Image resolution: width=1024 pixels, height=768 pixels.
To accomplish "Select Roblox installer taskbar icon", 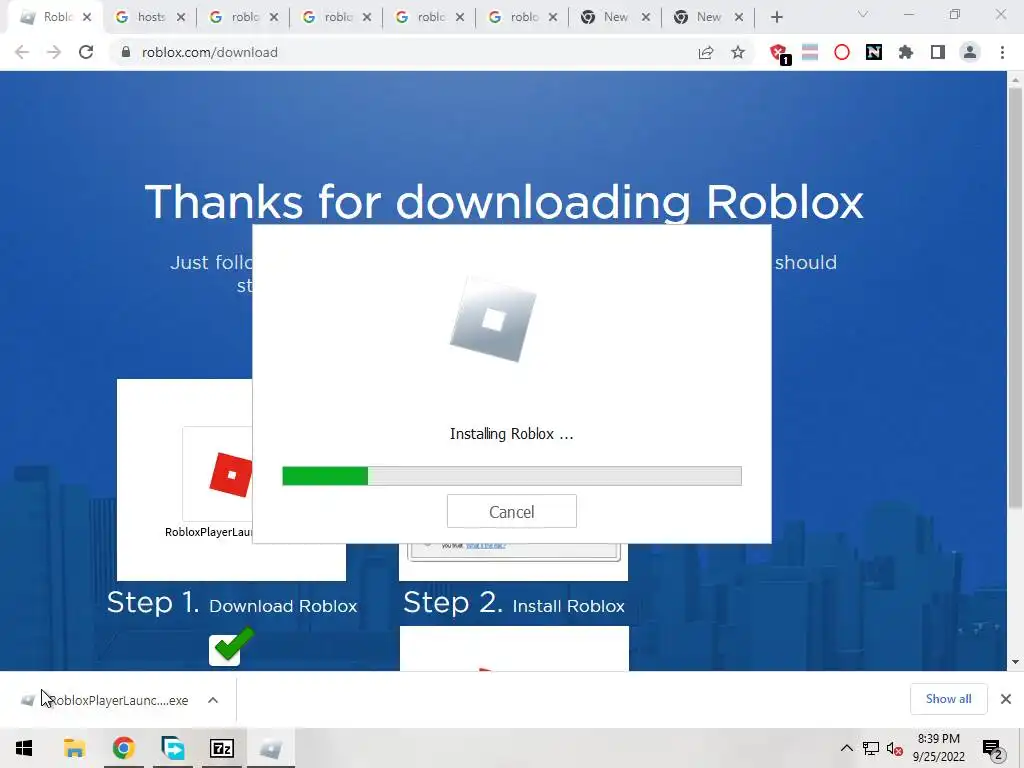I will click(270, 748).
